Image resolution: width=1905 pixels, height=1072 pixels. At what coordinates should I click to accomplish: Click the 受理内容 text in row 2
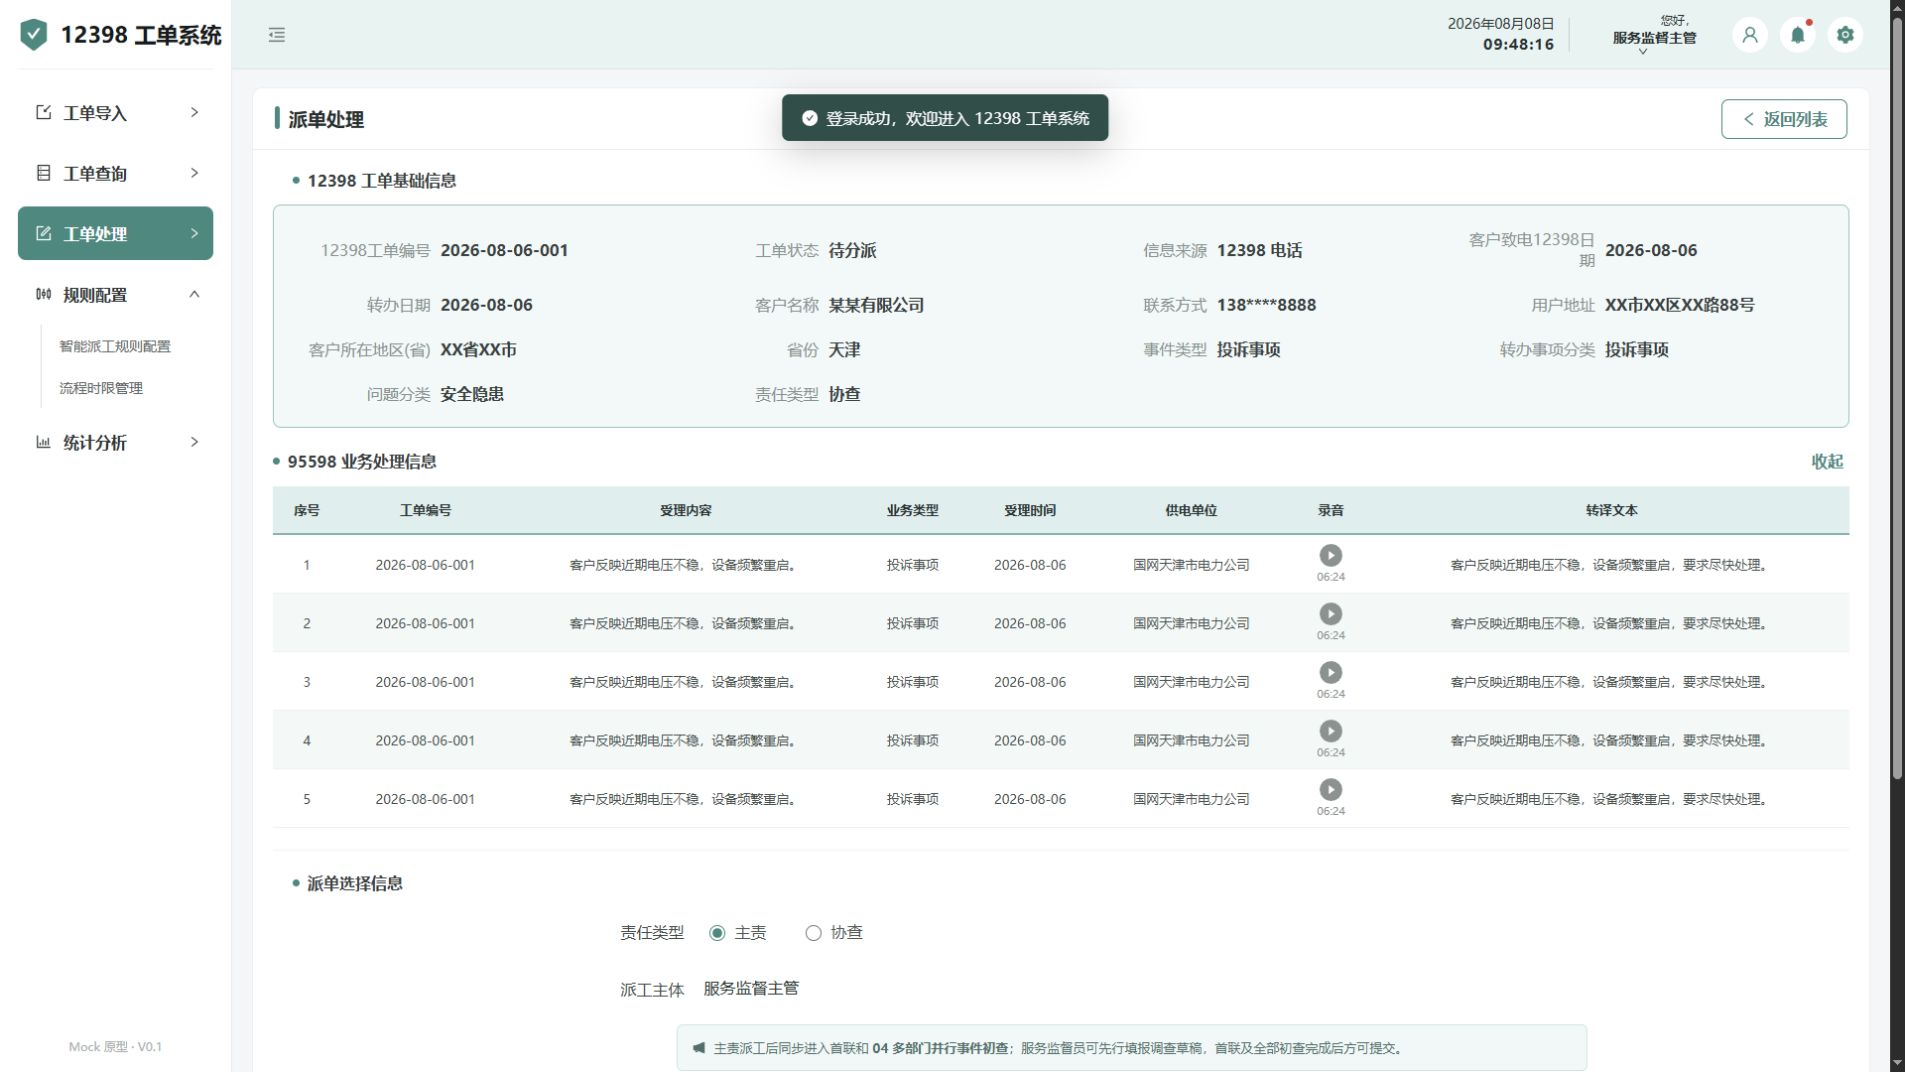pyautogui.click(x=684, y=623)
